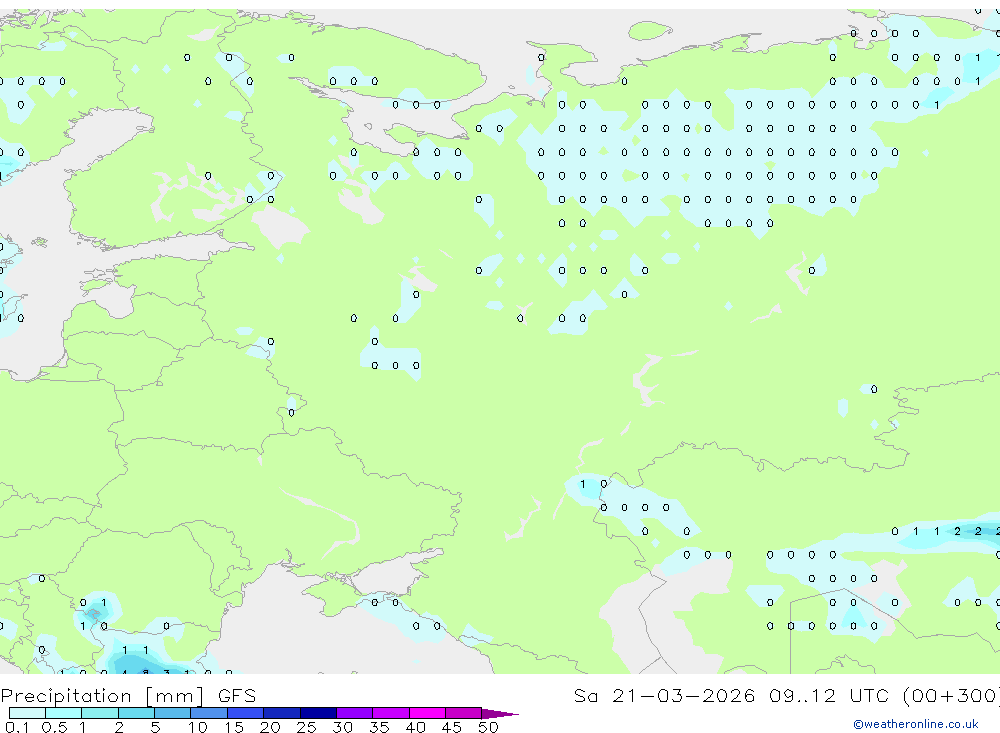Click the '25' legend label
1000x733 pixels.
(x=306, y=727)
